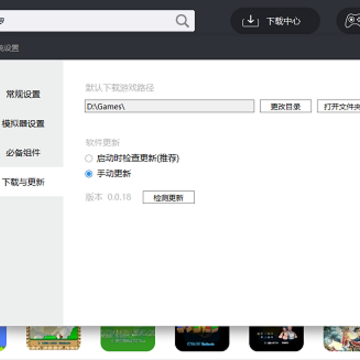Click version text 0.0.18
This screenshot has height=360, width=360.
tap(119, 197)
